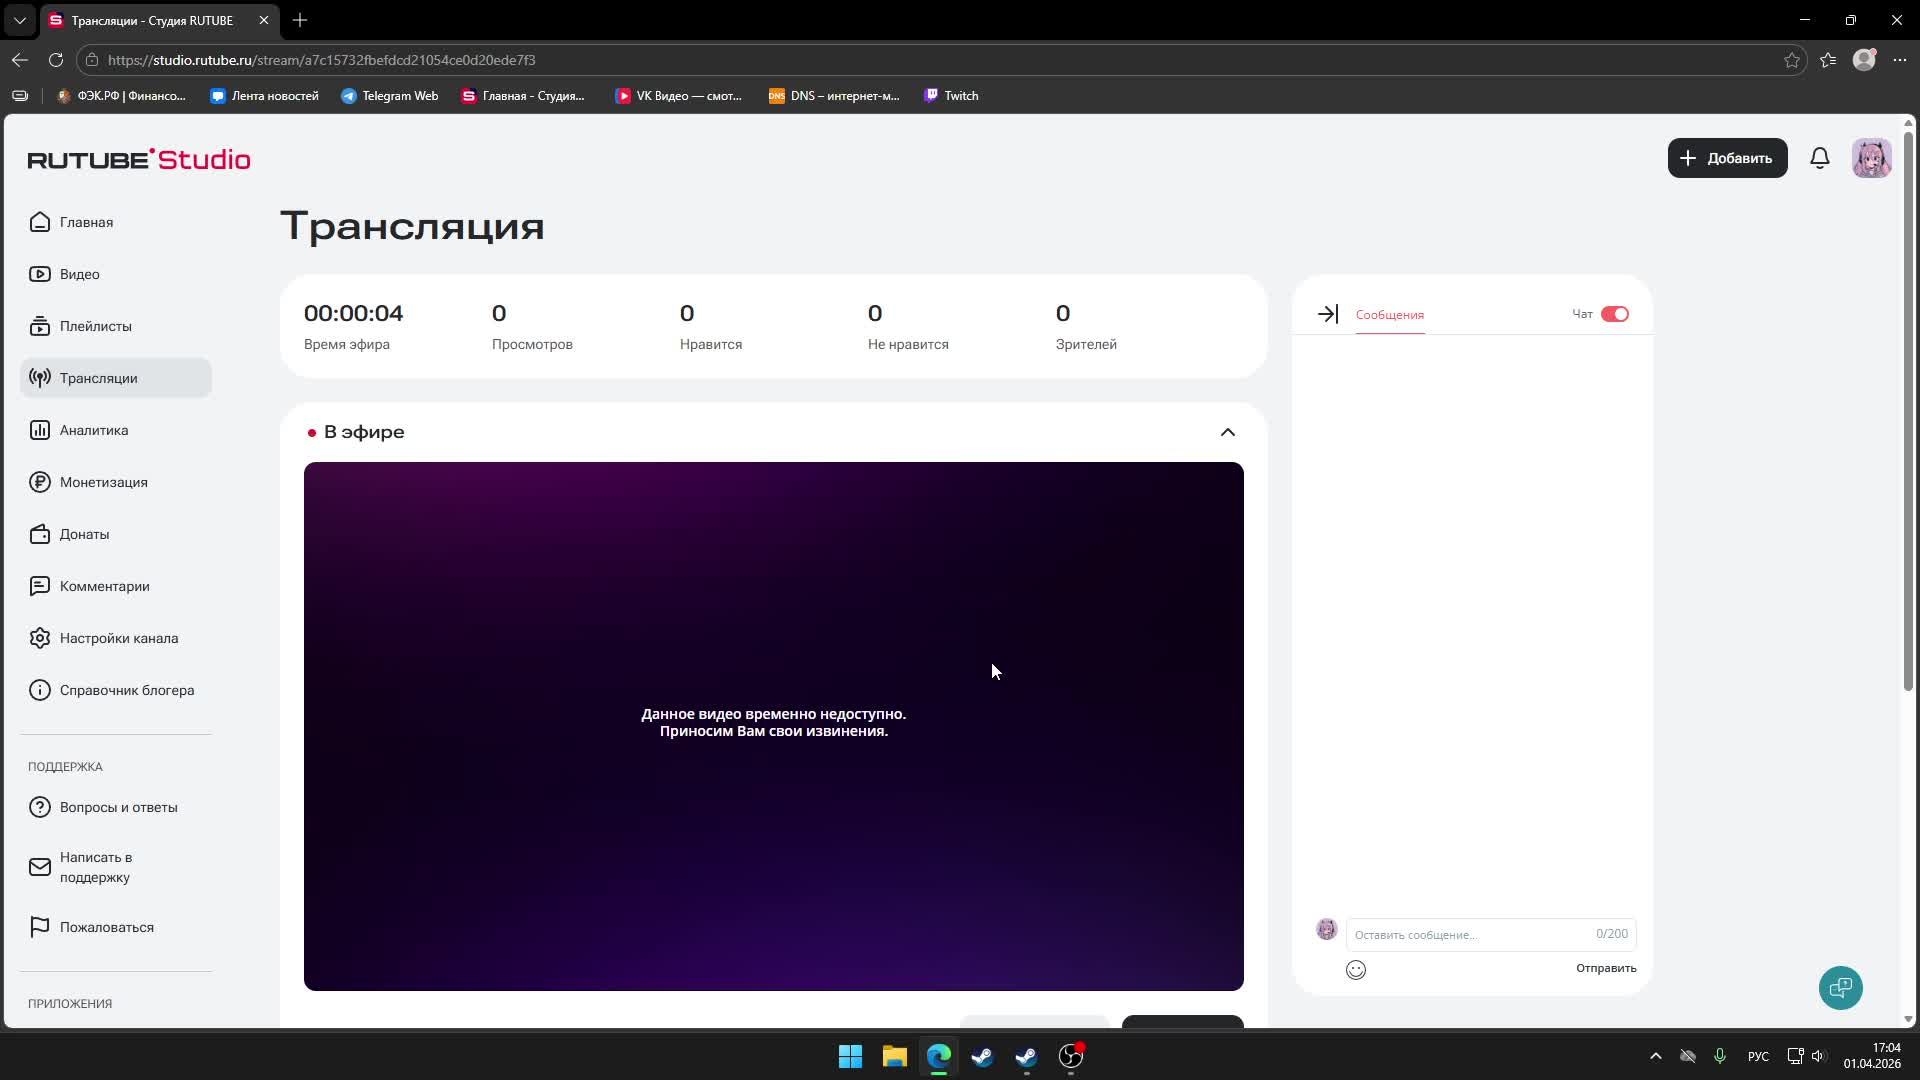Viewport: 1920px width, 1080px height.
Task: Open Написать в поддержку
Action: (95, 867)
